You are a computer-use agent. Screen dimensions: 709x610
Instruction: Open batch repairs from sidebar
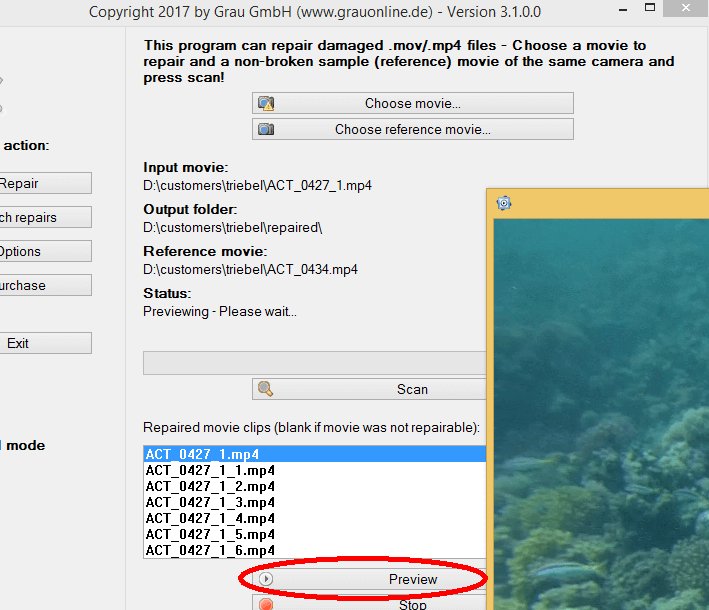[x=45, y=217]
